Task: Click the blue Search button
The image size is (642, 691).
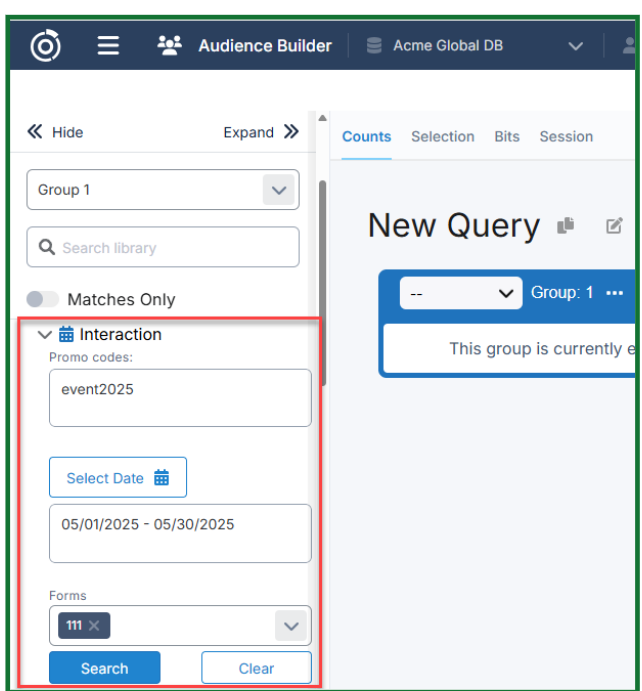Action: (x=104, y=668)
